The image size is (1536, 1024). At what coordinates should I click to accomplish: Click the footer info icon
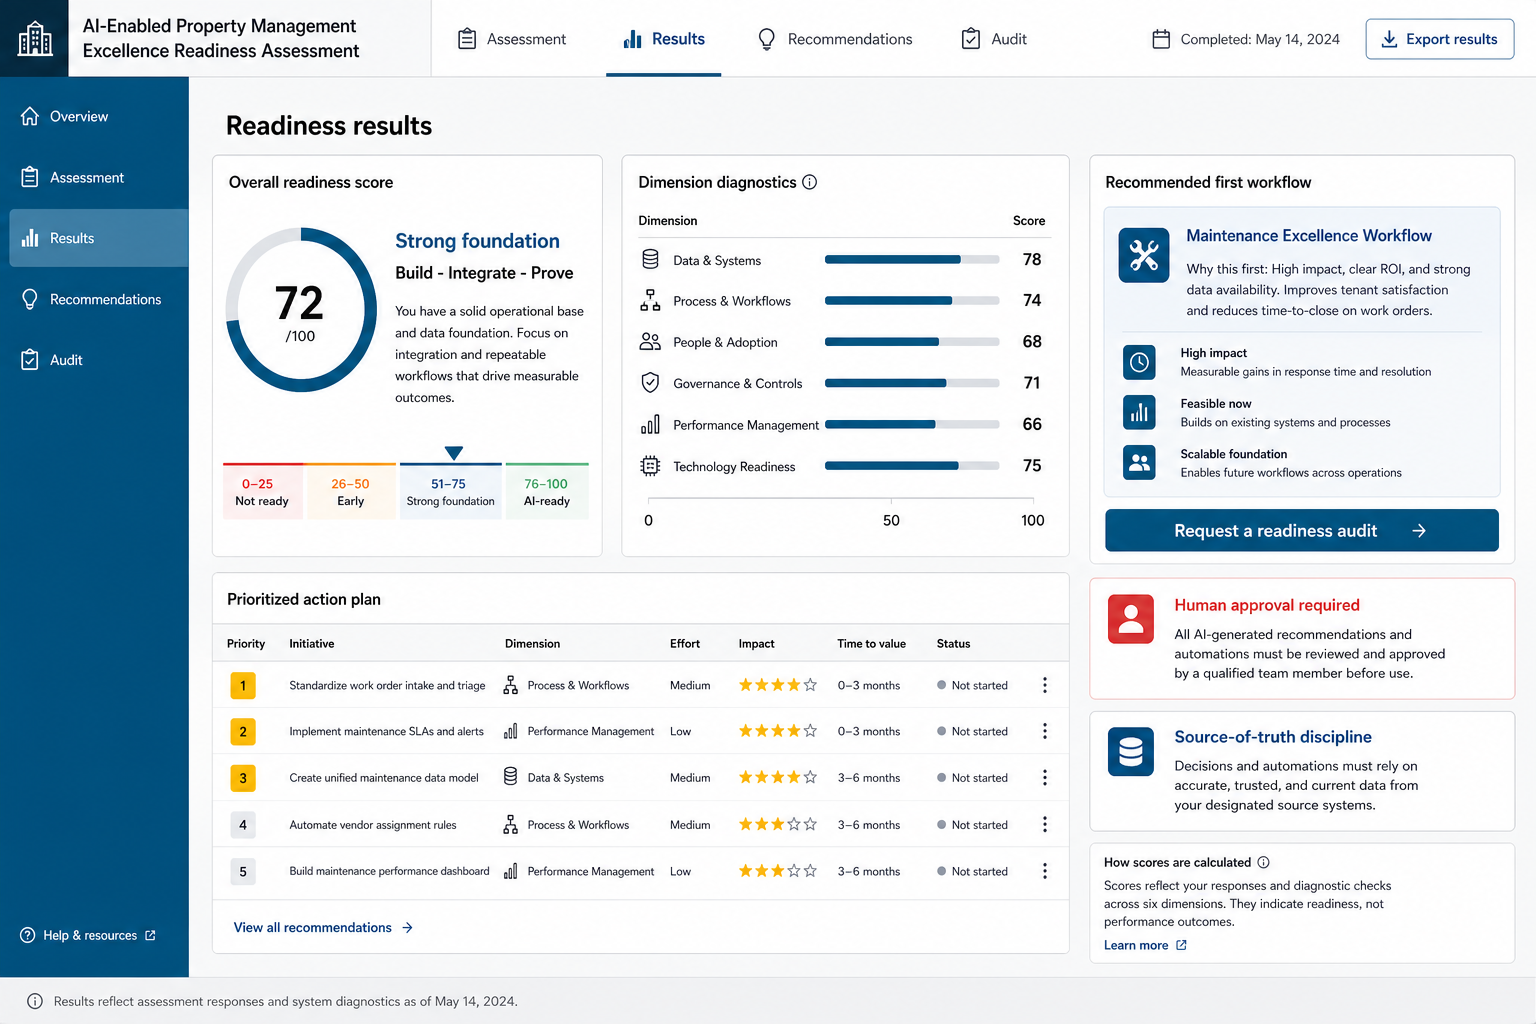click(35, 1001)
